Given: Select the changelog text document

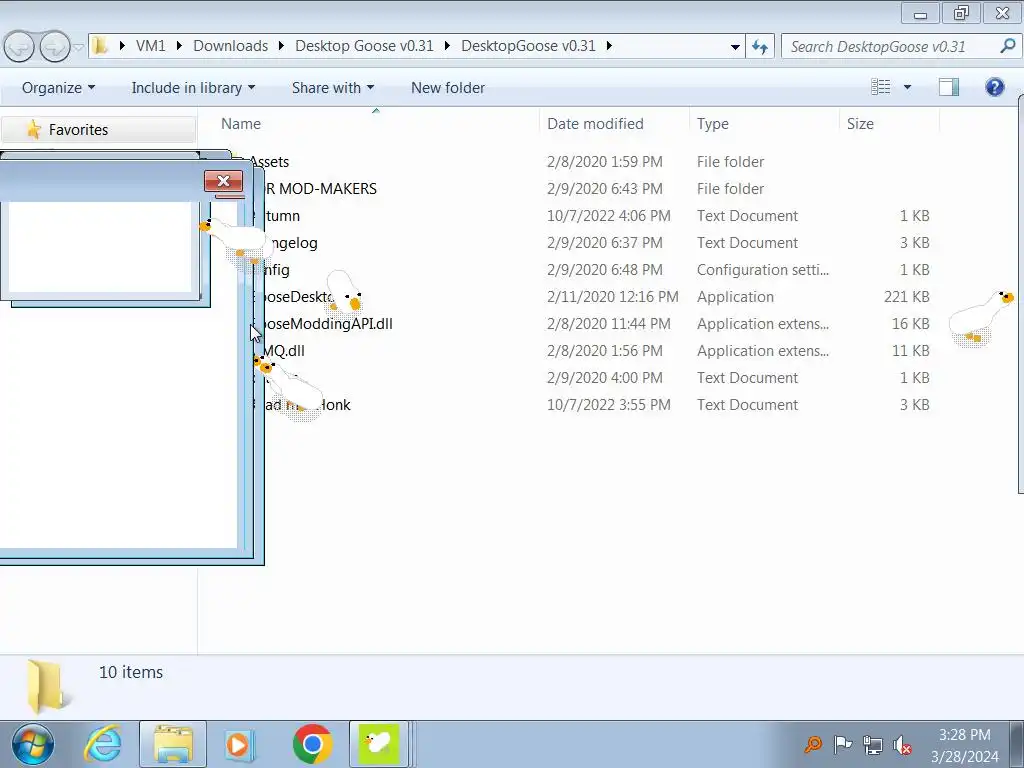Looking at the screenshot, I should (x=575, y=242).
